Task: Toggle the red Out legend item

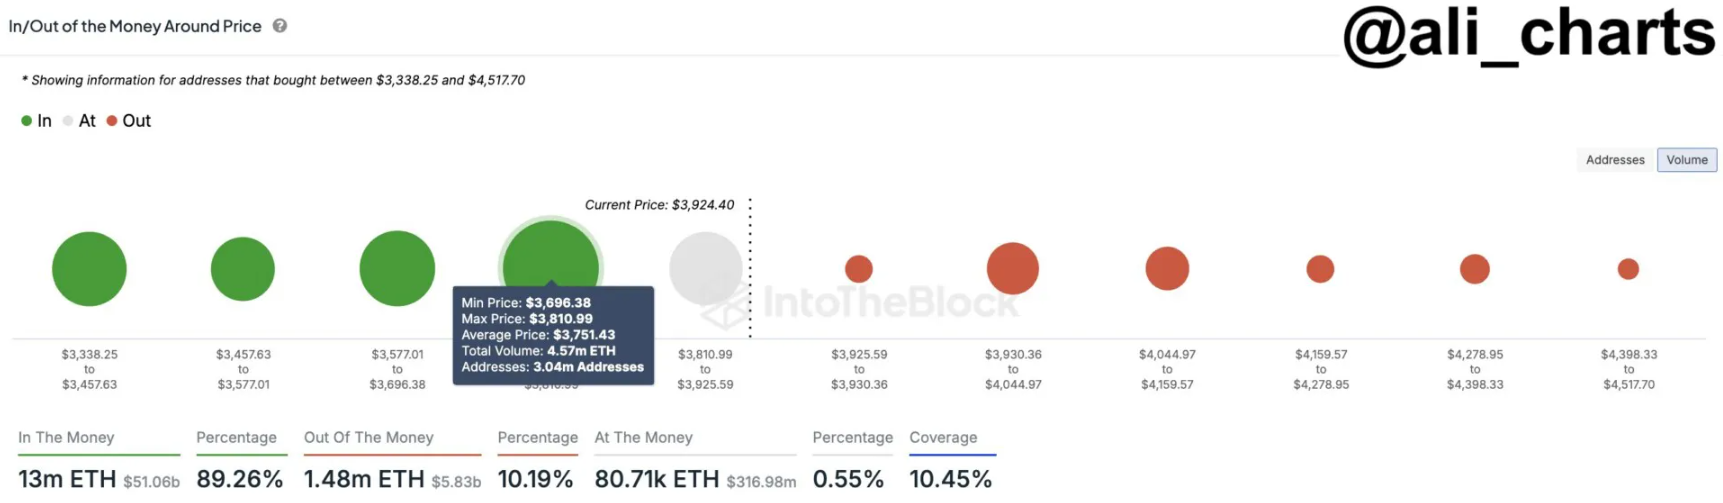Action: point(128,121)
